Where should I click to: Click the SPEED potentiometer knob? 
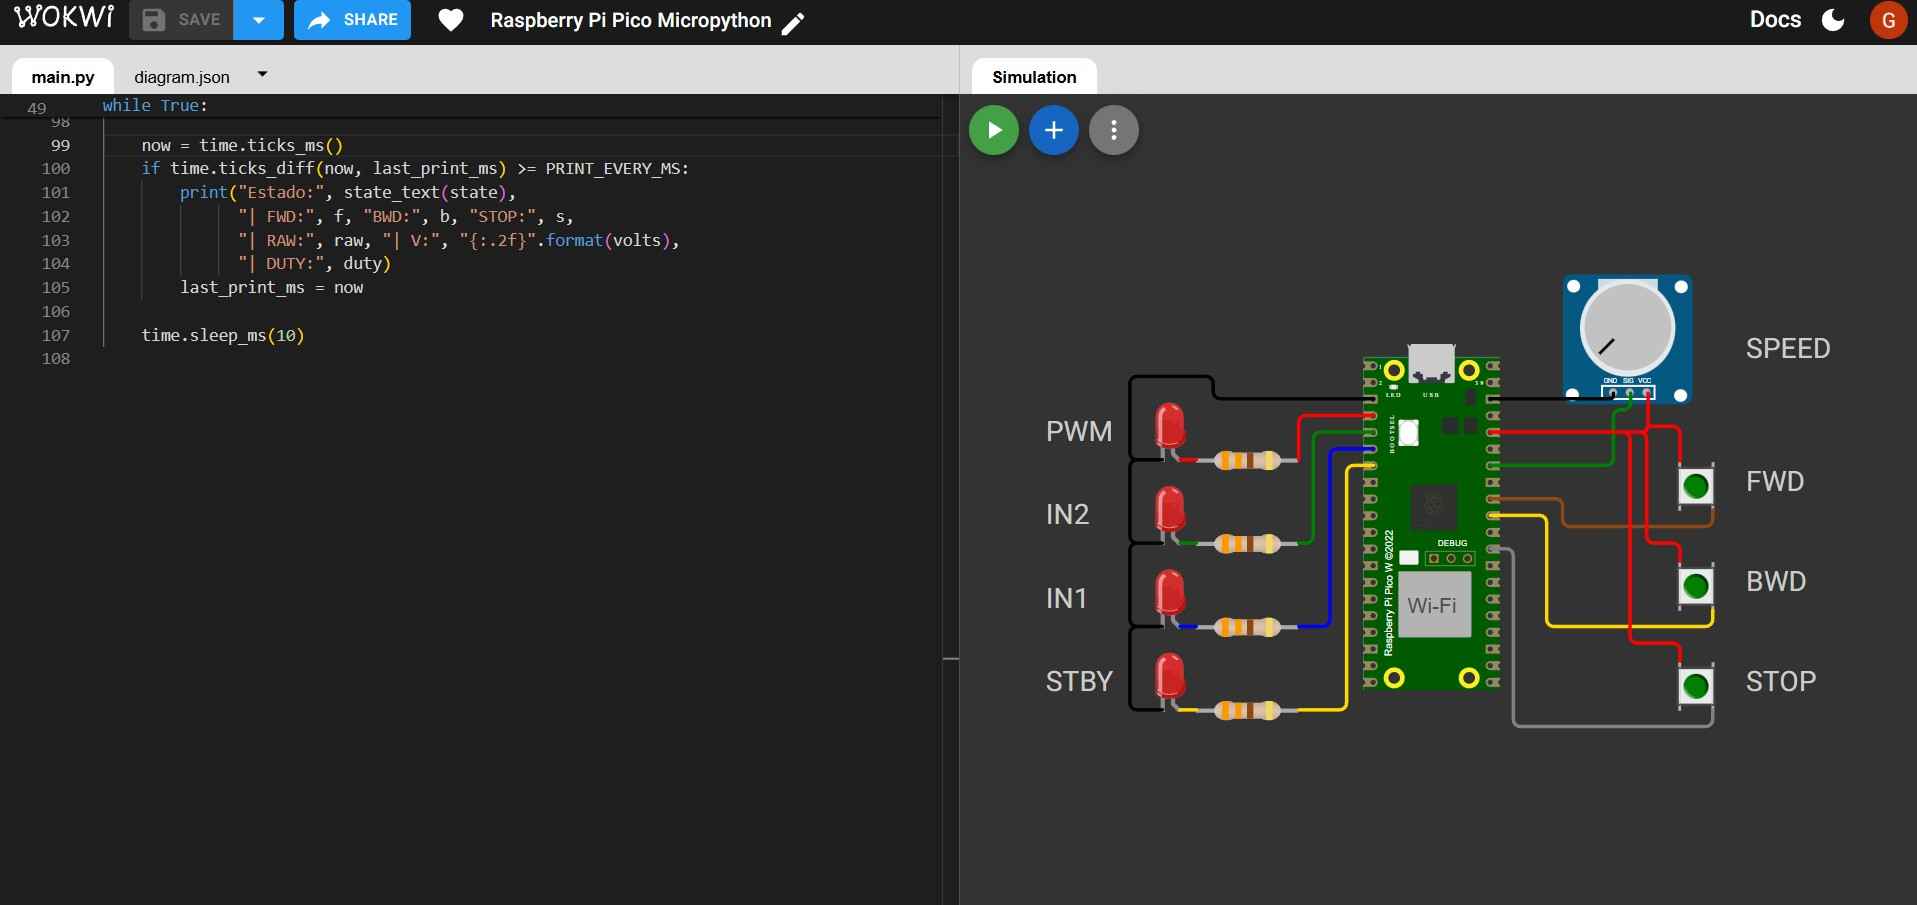[1626, 328]
